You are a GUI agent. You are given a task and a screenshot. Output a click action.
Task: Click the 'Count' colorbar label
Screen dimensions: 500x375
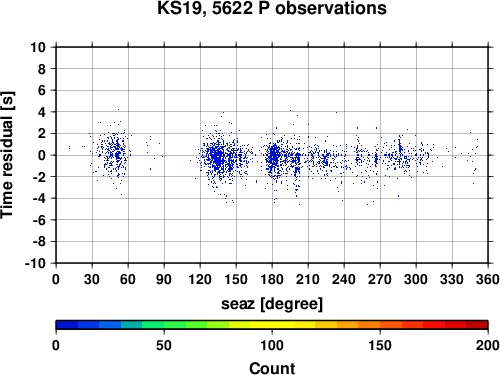272,368
